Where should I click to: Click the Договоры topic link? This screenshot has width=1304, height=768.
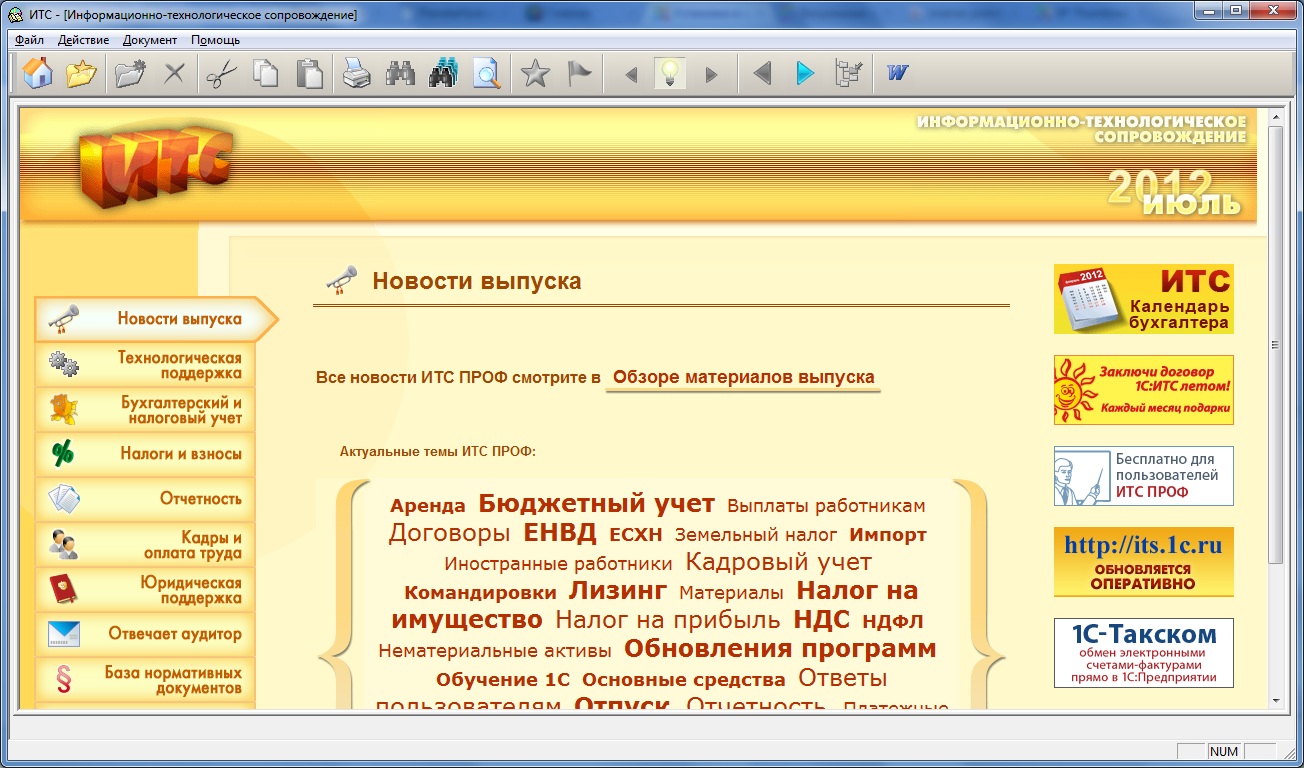[x=449, y=532]
